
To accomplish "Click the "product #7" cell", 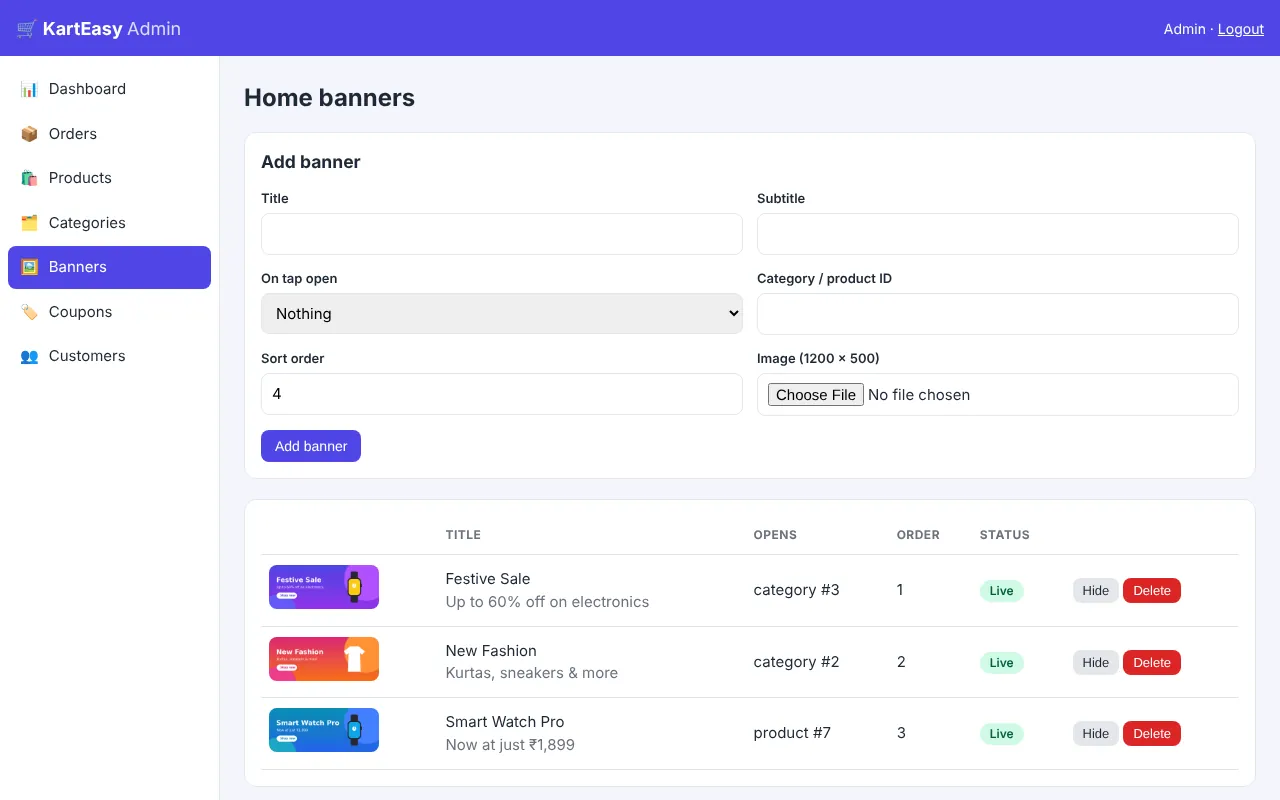I will click(793, 733).
